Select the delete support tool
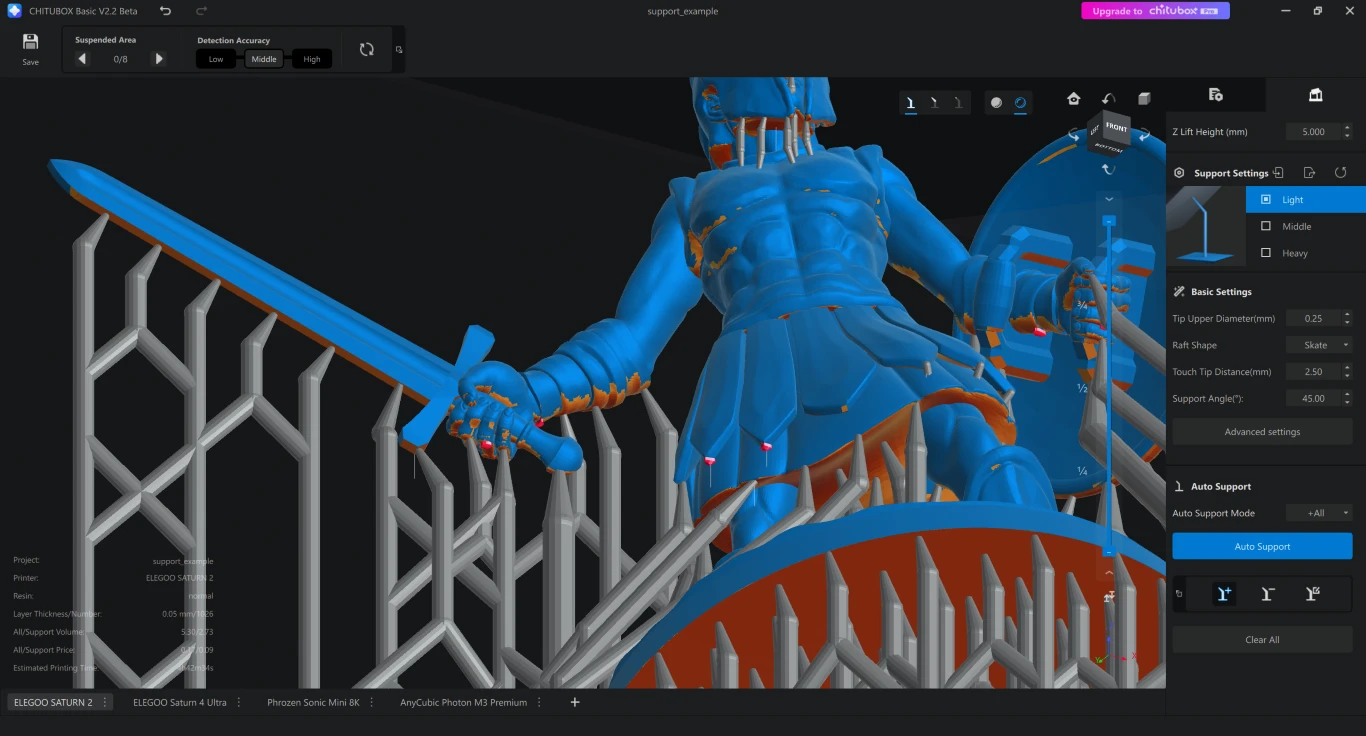The image size is (1366, 736). (1268, 594)
